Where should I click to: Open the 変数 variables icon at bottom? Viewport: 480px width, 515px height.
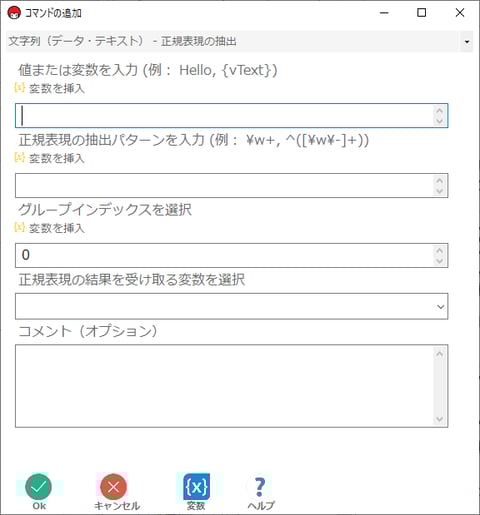point(196,487)
